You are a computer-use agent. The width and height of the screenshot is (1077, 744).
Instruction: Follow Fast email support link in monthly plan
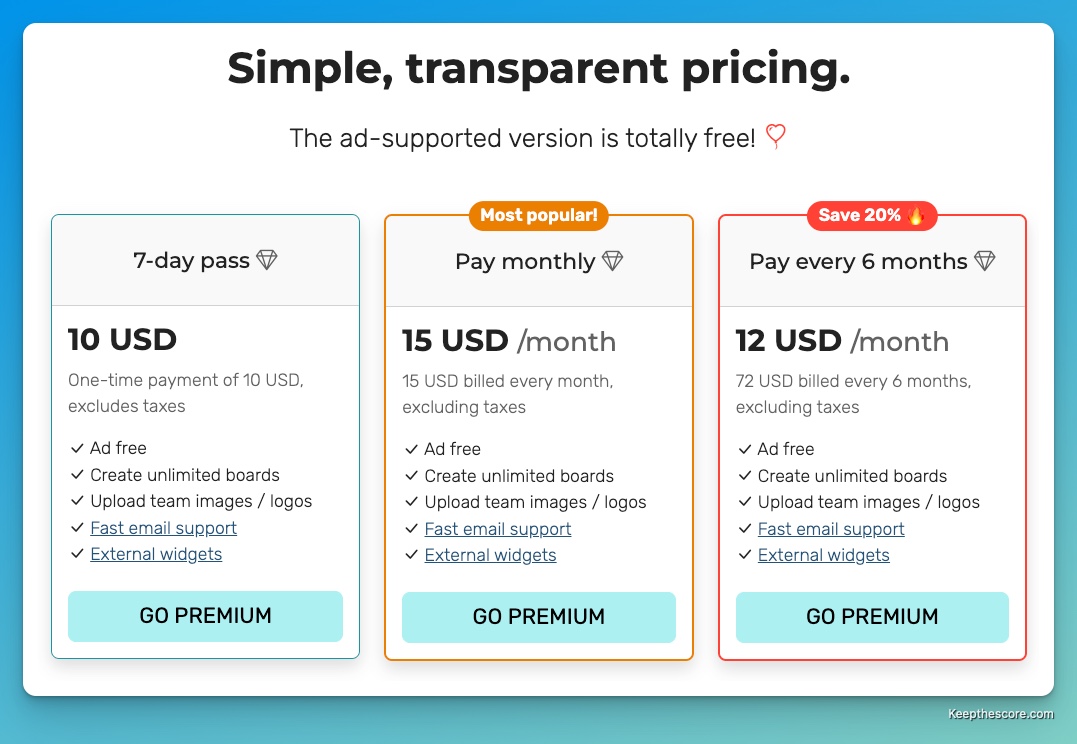tap(498, 529)
